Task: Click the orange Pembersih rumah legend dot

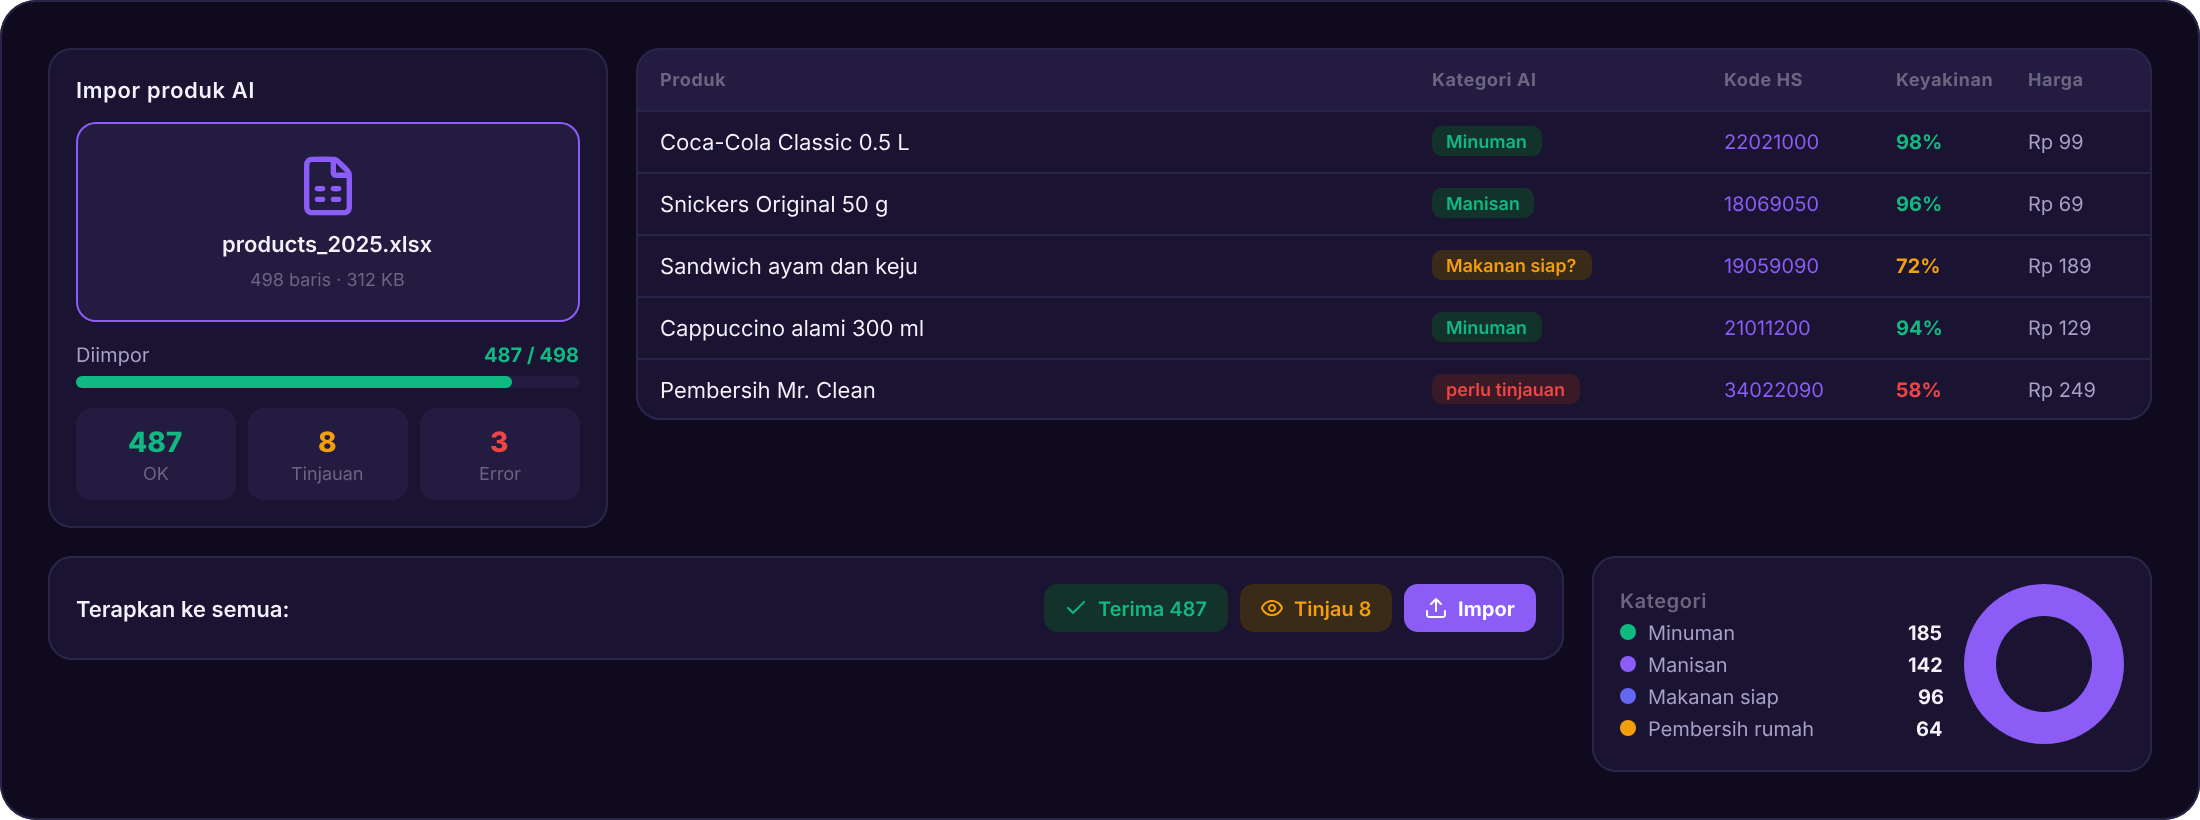Action: 1628,728
